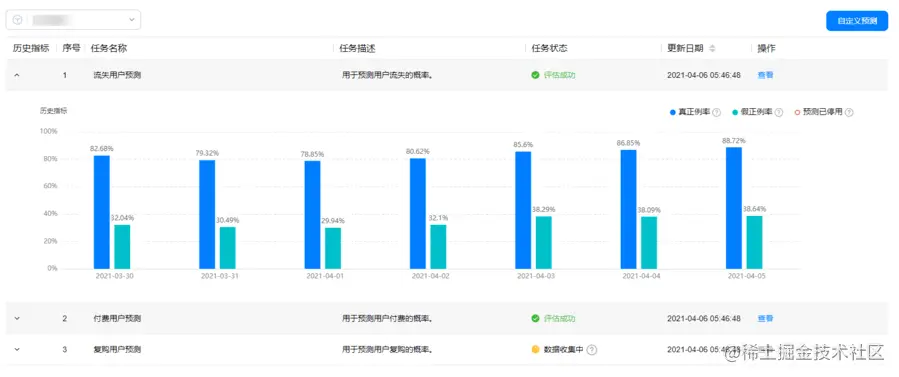Image resolution: width=899 pixels, height=377 pixels.
Task: Click description 用于预测用户流失的概率。
Action: pos(387,75)
